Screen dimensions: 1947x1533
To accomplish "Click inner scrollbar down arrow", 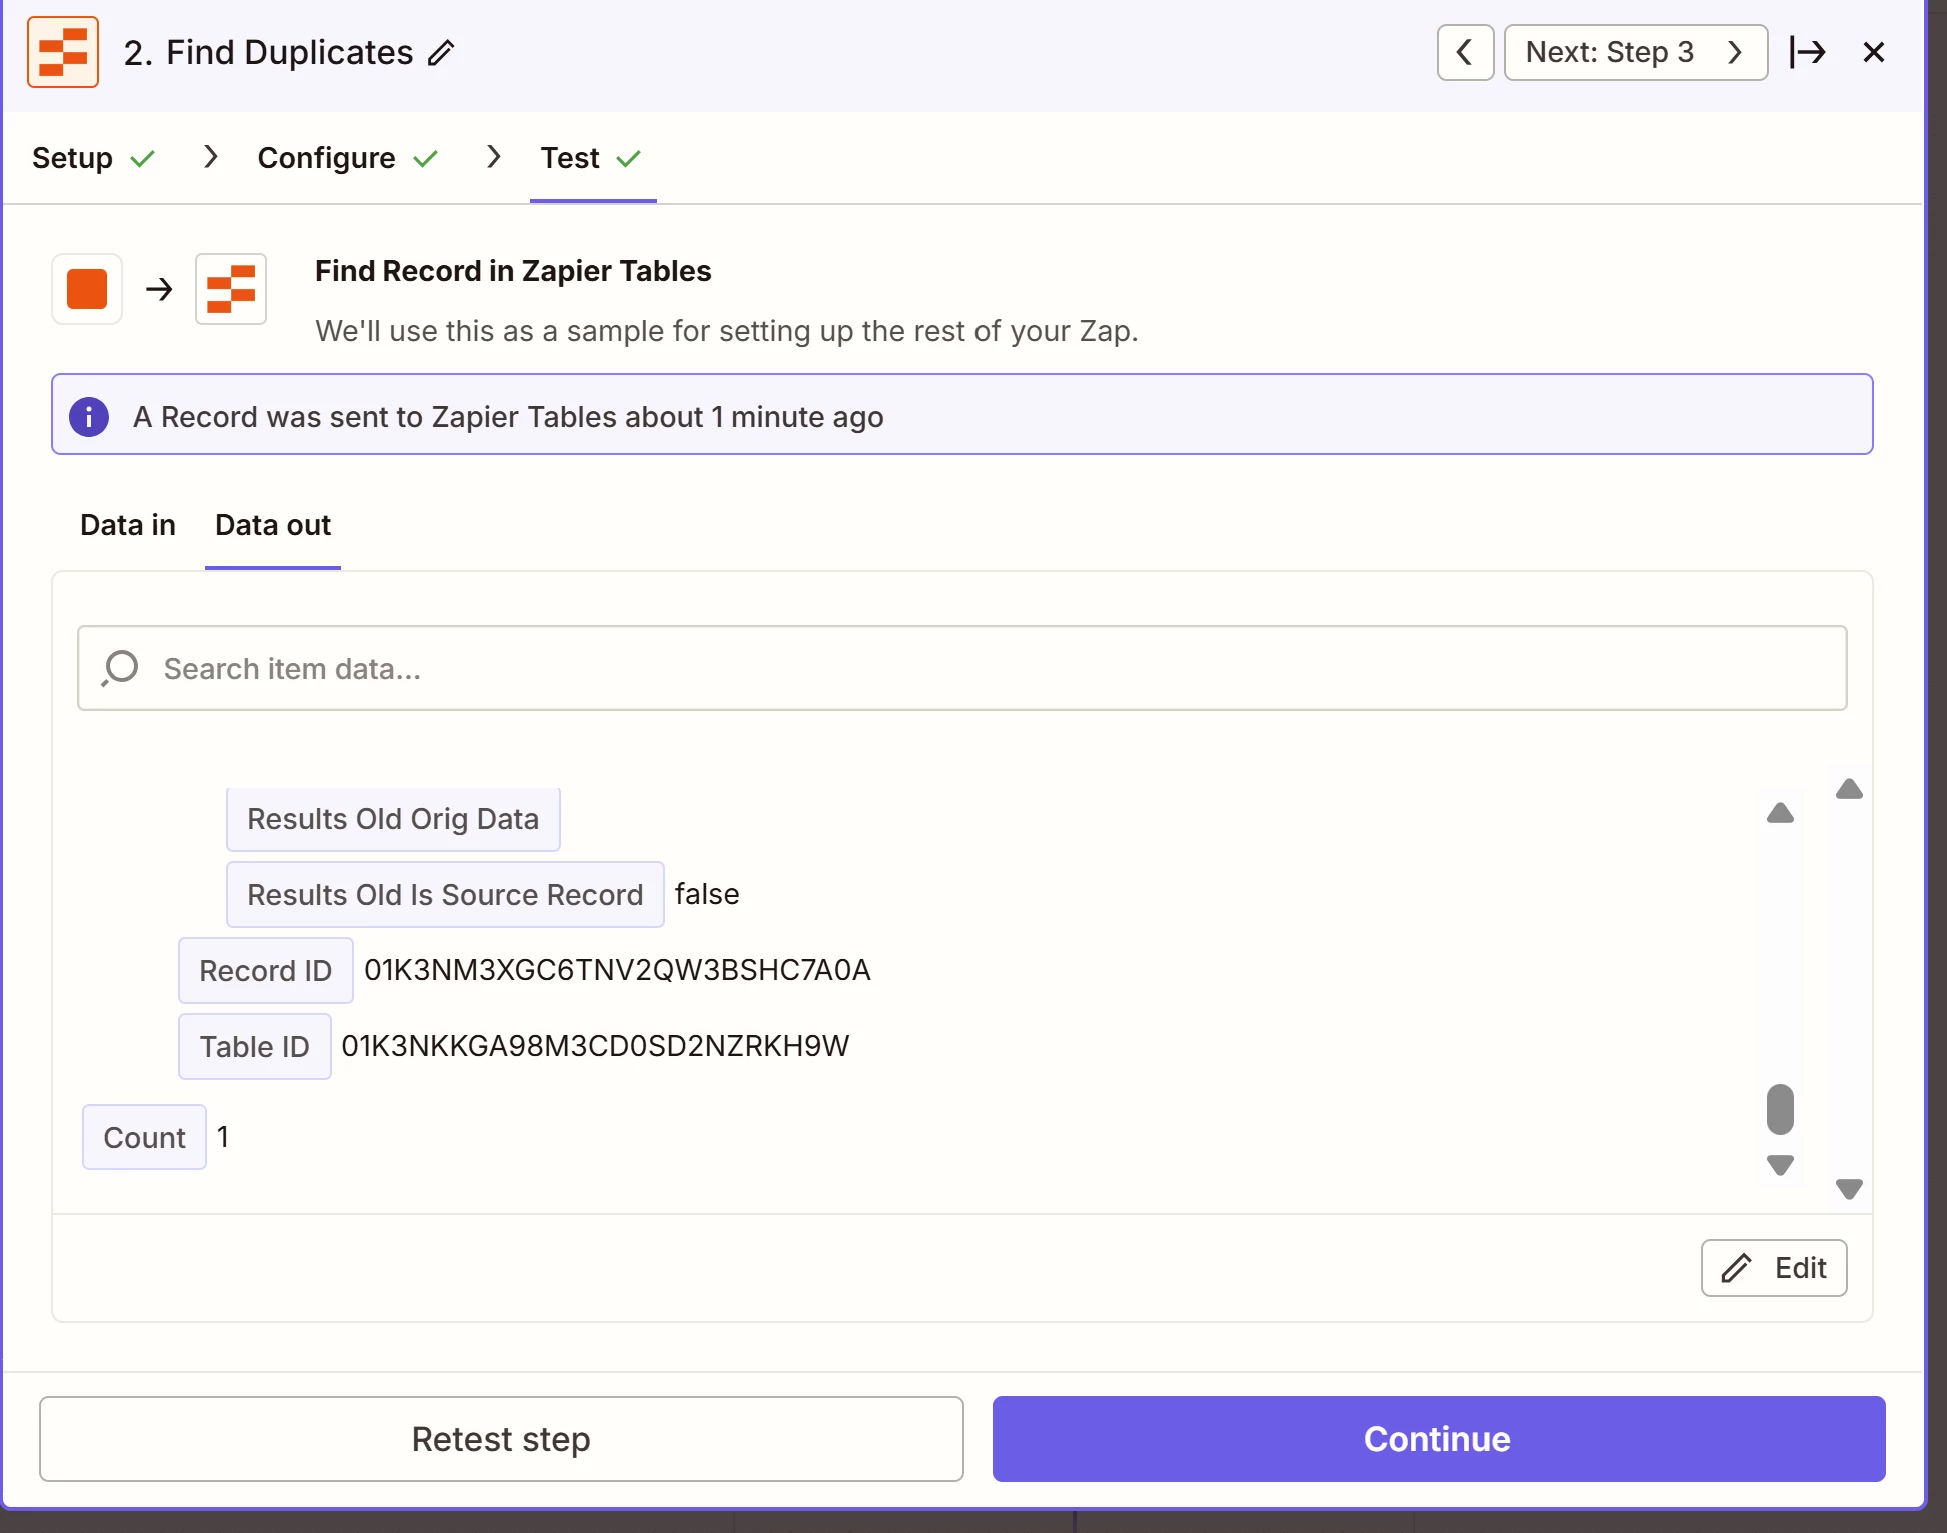I will tap(1780, 1165).
